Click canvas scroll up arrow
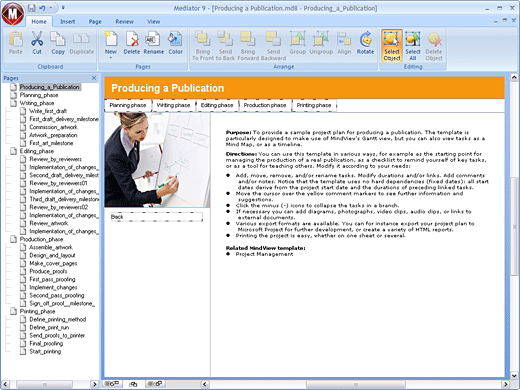 click(x=514, y=78)
